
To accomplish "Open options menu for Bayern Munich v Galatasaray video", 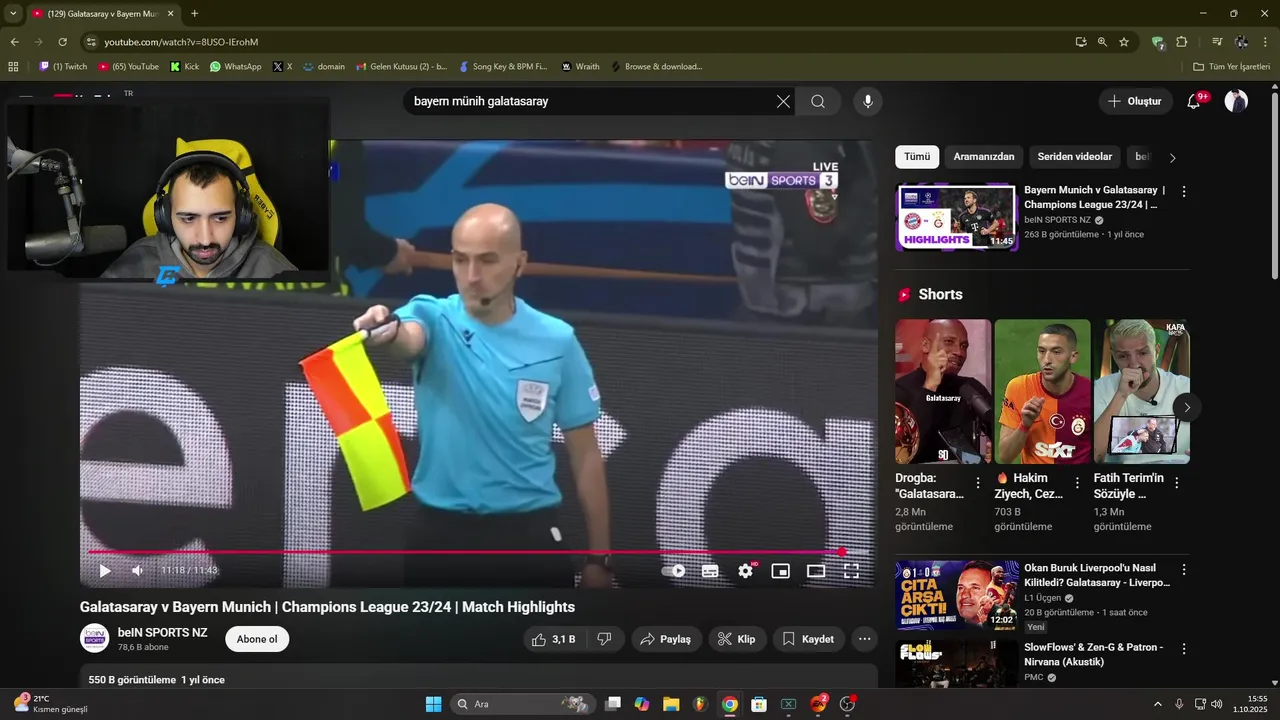I will (x=1184, y=191).
